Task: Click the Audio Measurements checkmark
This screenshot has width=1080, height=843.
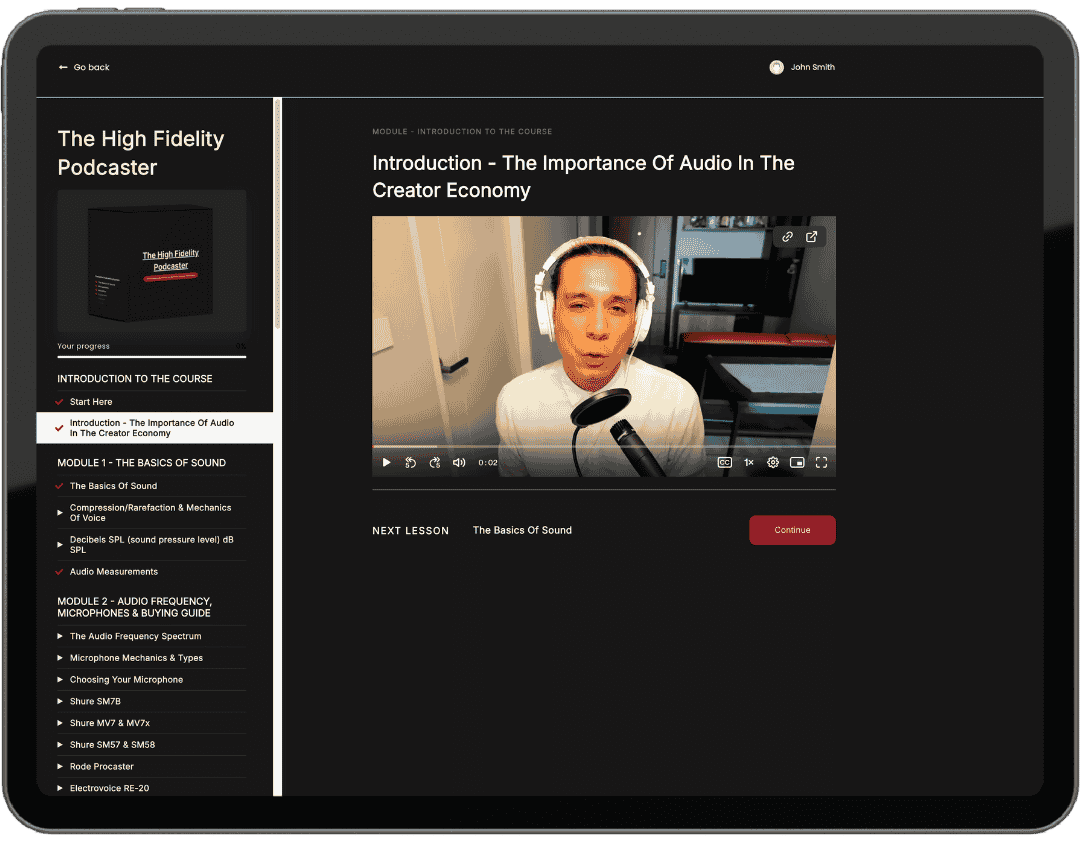Action: 60,572
